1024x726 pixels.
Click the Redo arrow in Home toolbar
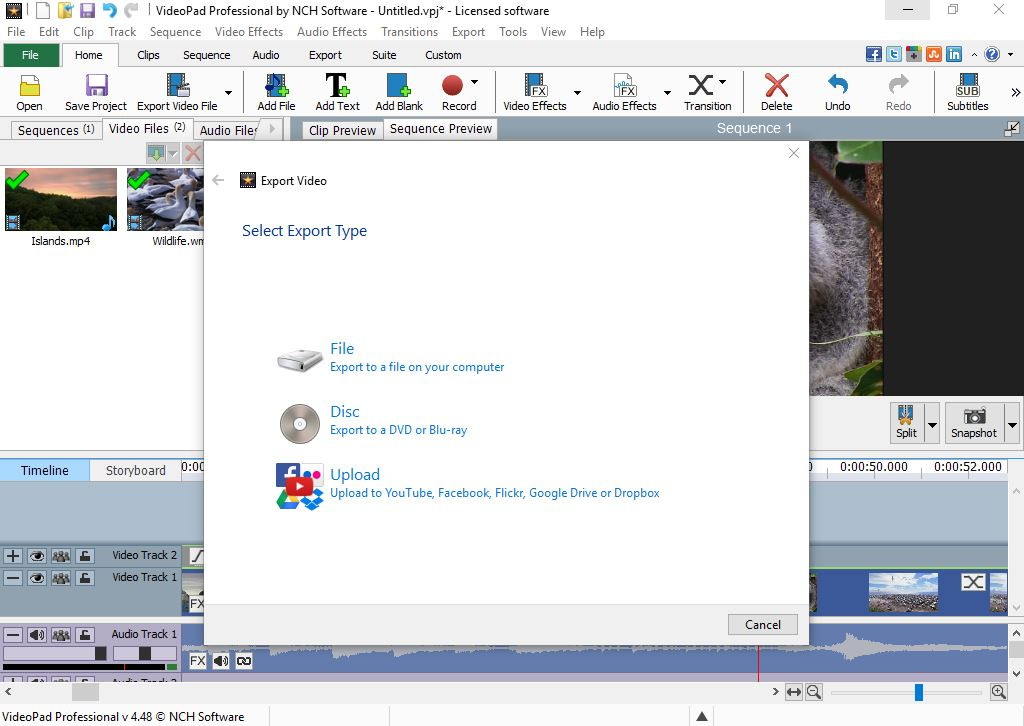(x=899, y=85)
